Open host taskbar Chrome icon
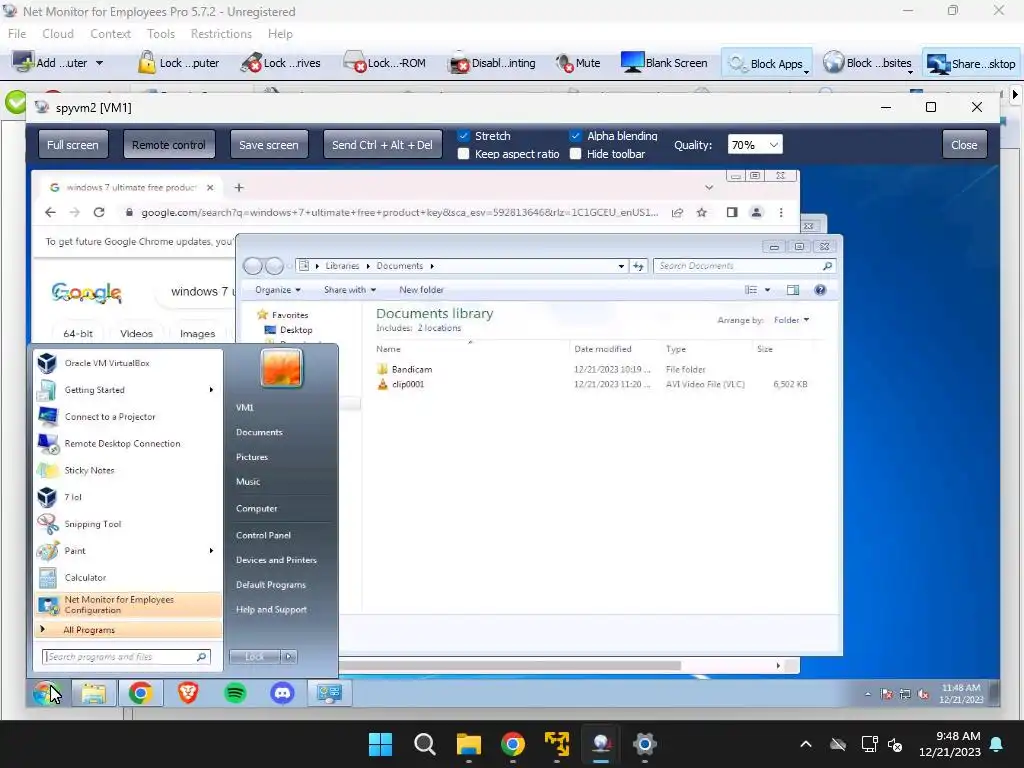Screen dimensions: 1024x768 click(513, 744)
